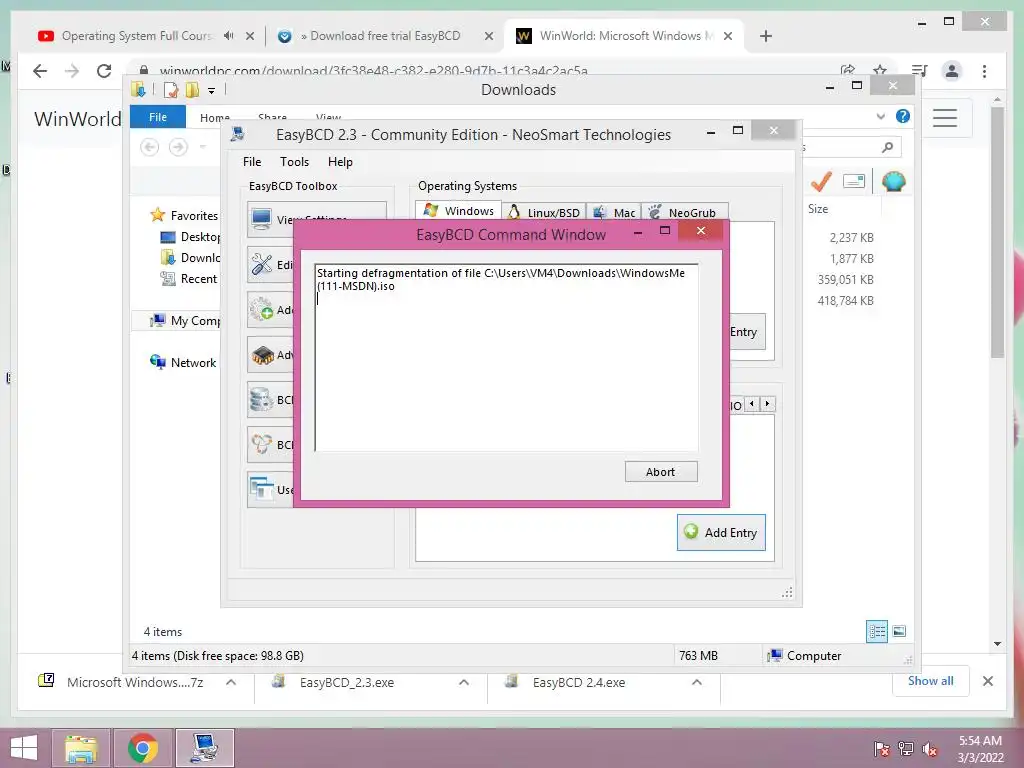Click the Useful Utilities icon
Screen dimensions: 1024x768
tap(262, 489)
